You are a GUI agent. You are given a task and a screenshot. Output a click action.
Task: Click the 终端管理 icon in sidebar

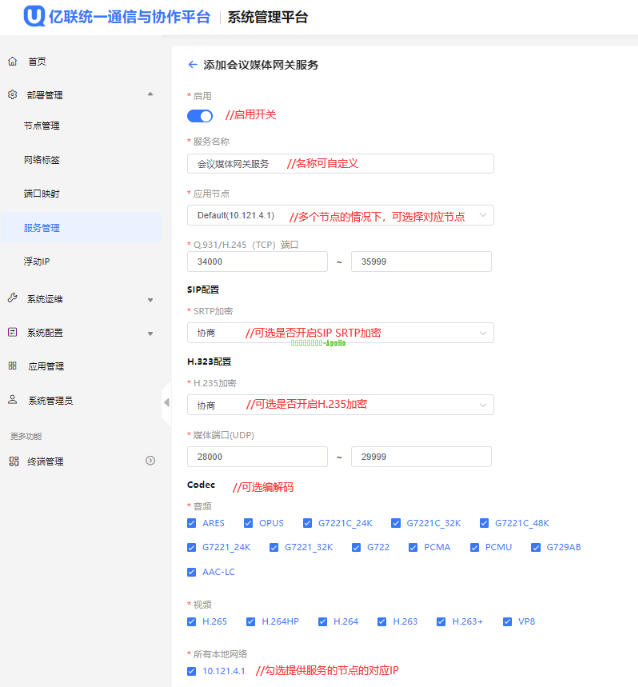[13, 461]
